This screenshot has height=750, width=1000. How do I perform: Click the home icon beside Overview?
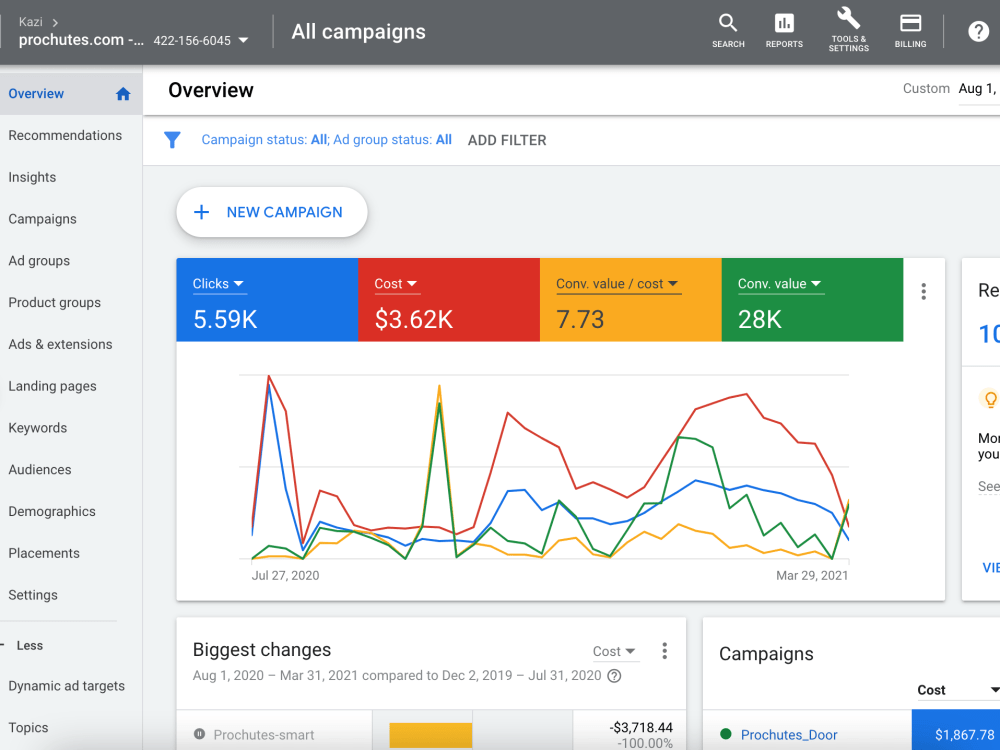(x=123, y=94)
